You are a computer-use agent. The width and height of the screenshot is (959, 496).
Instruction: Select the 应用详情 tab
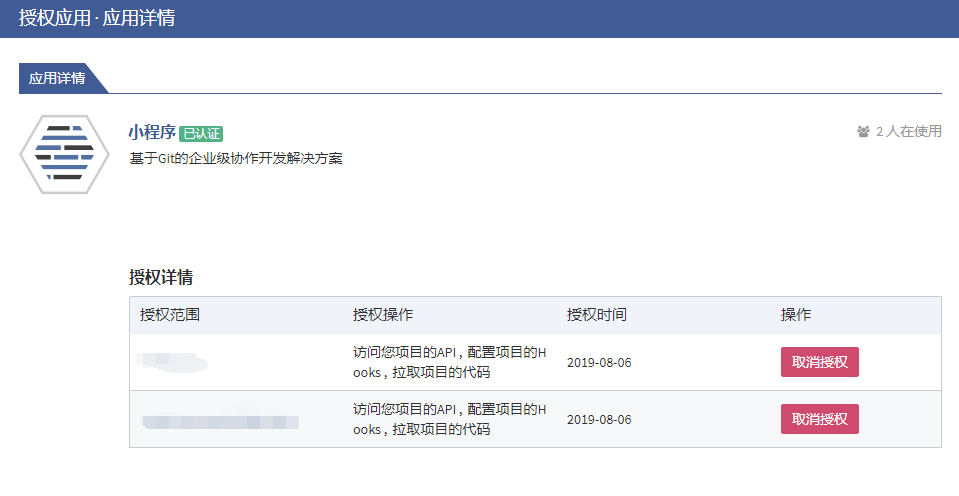click(58, 78)
